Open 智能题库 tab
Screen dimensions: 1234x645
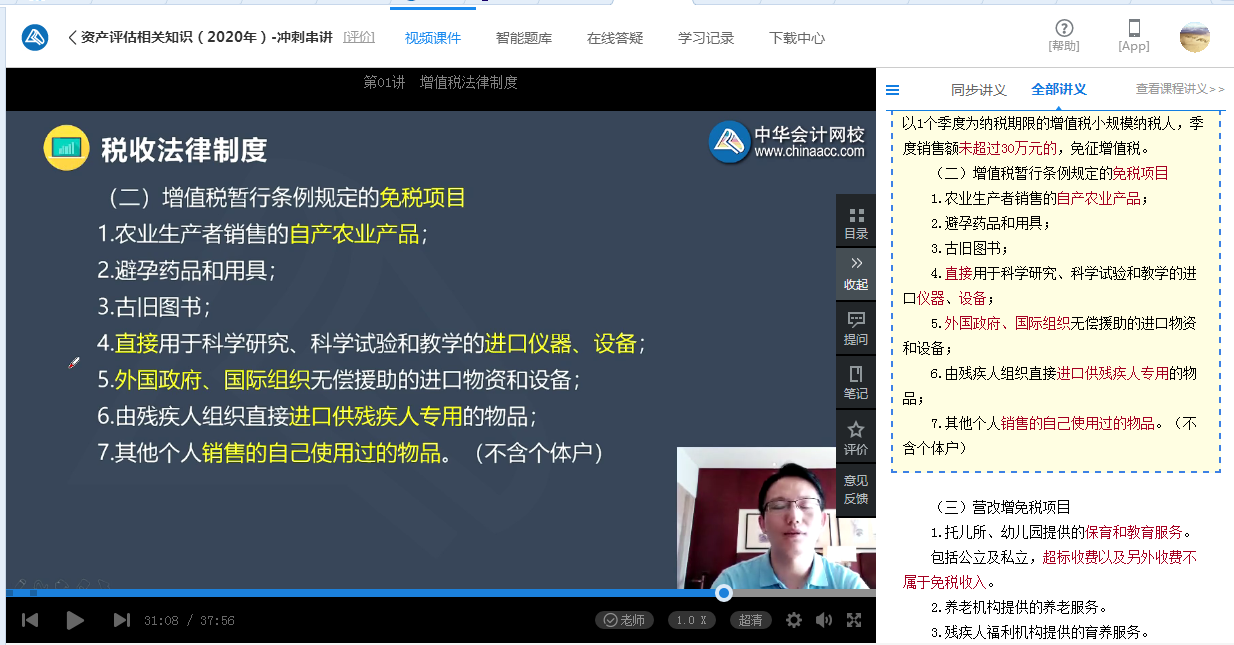coord(524,38)
